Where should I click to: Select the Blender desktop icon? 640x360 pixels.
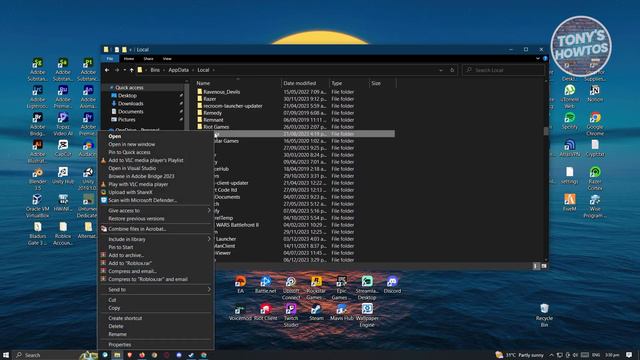[38, 179]
